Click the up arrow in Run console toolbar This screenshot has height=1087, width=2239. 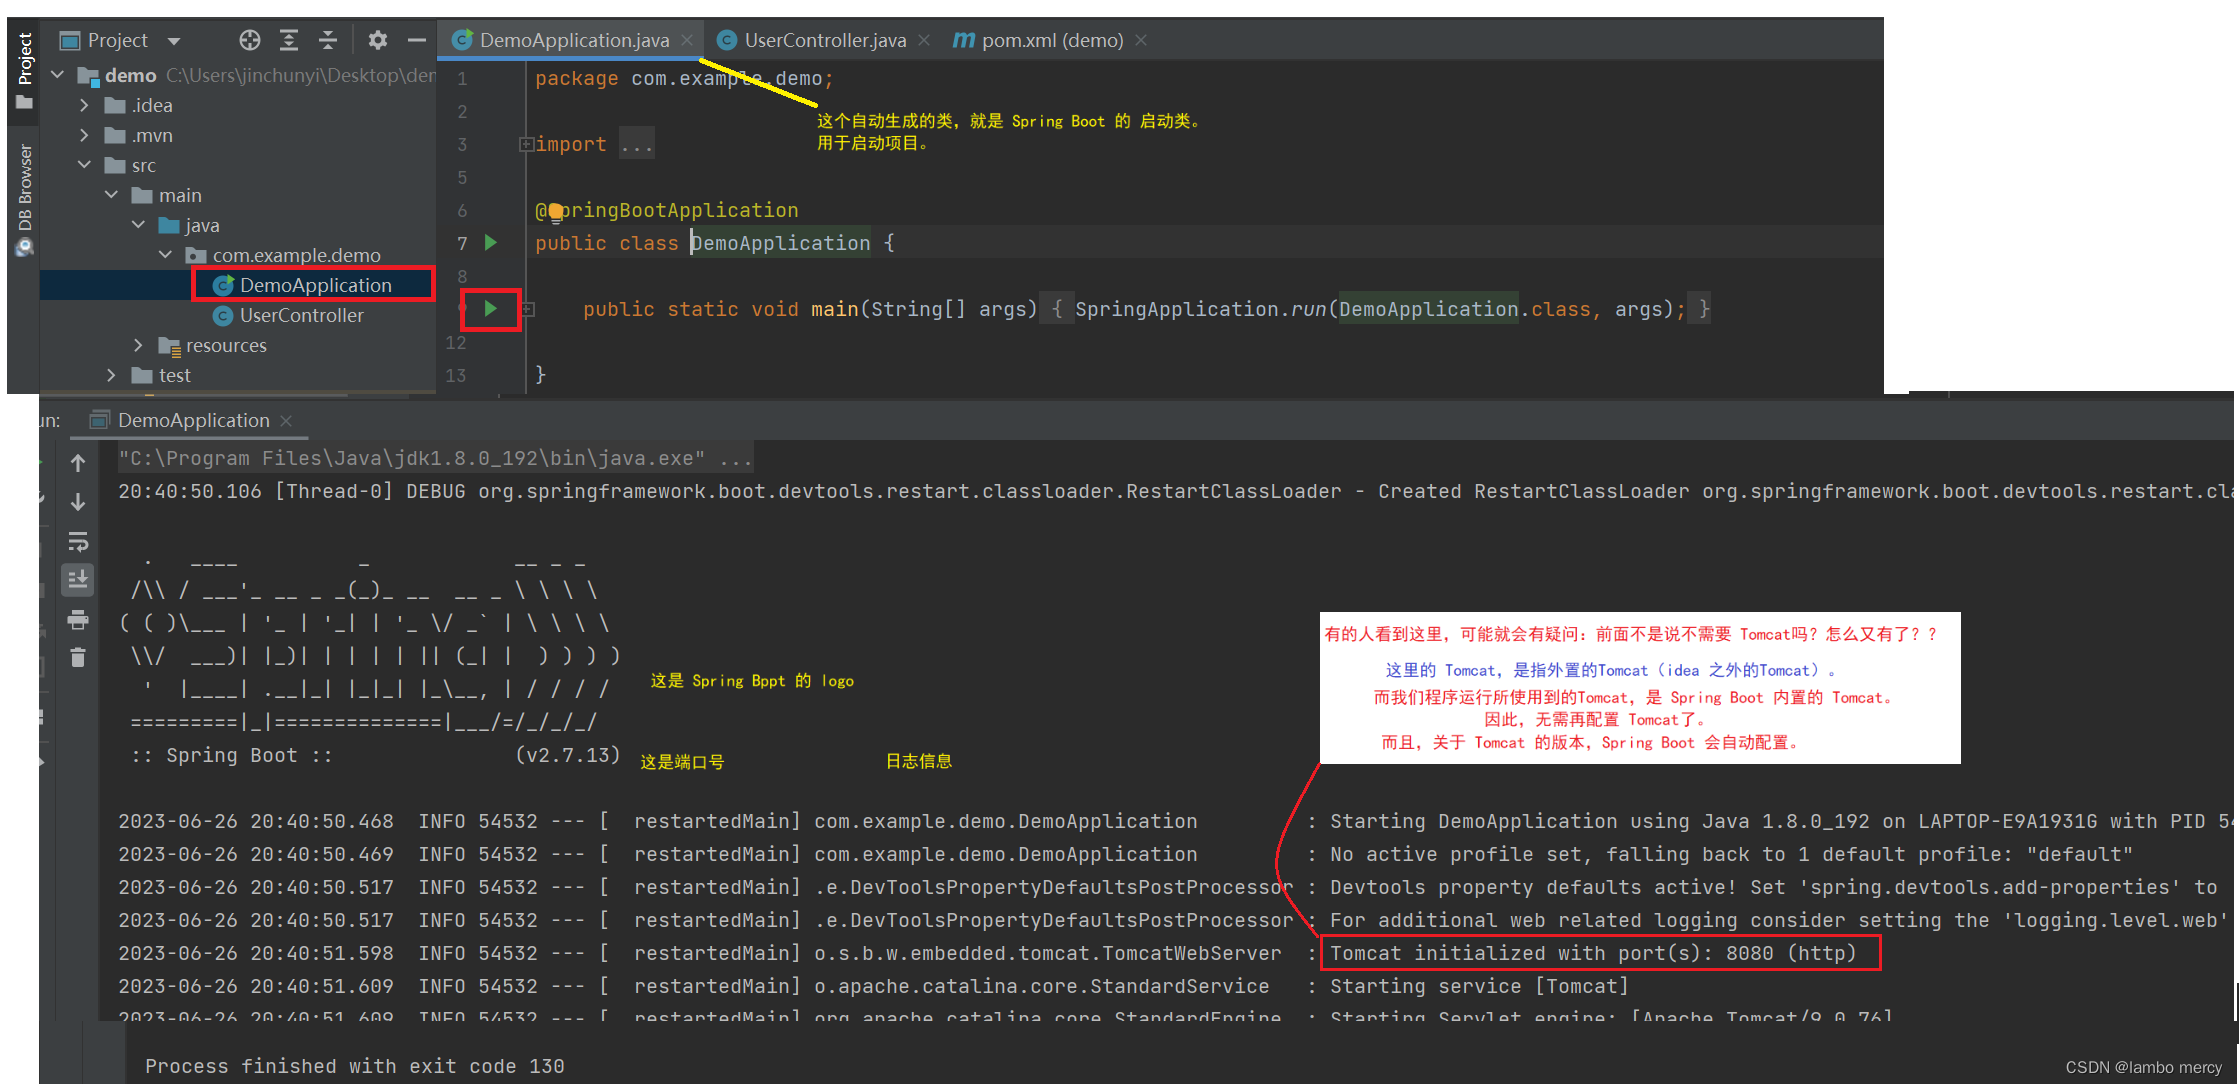pyautogui.click(x=78, y=463)
